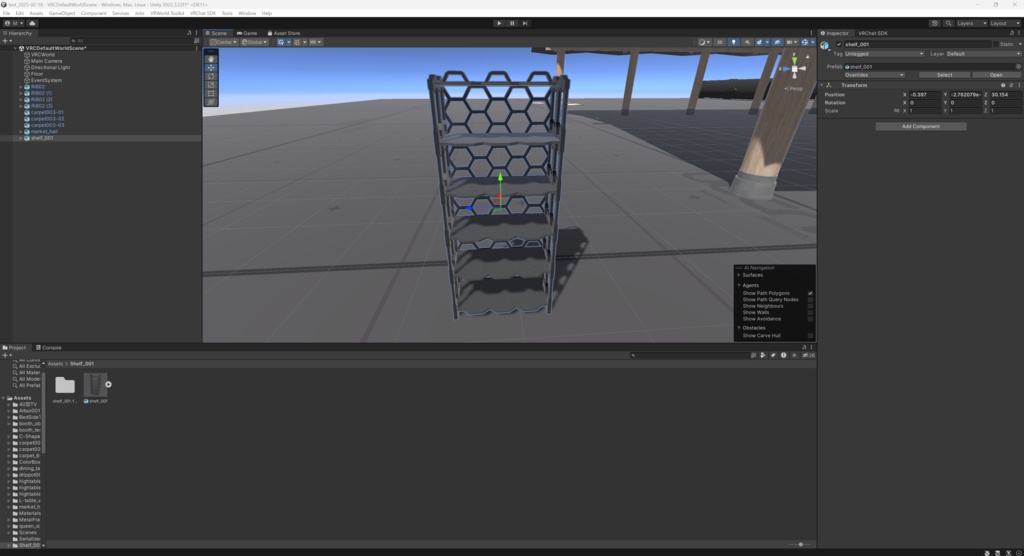The height and width of the screenshot is (556, 1024).
Task: Switch to the VRChat SDK inspector tab
Action: coord(872,33)
